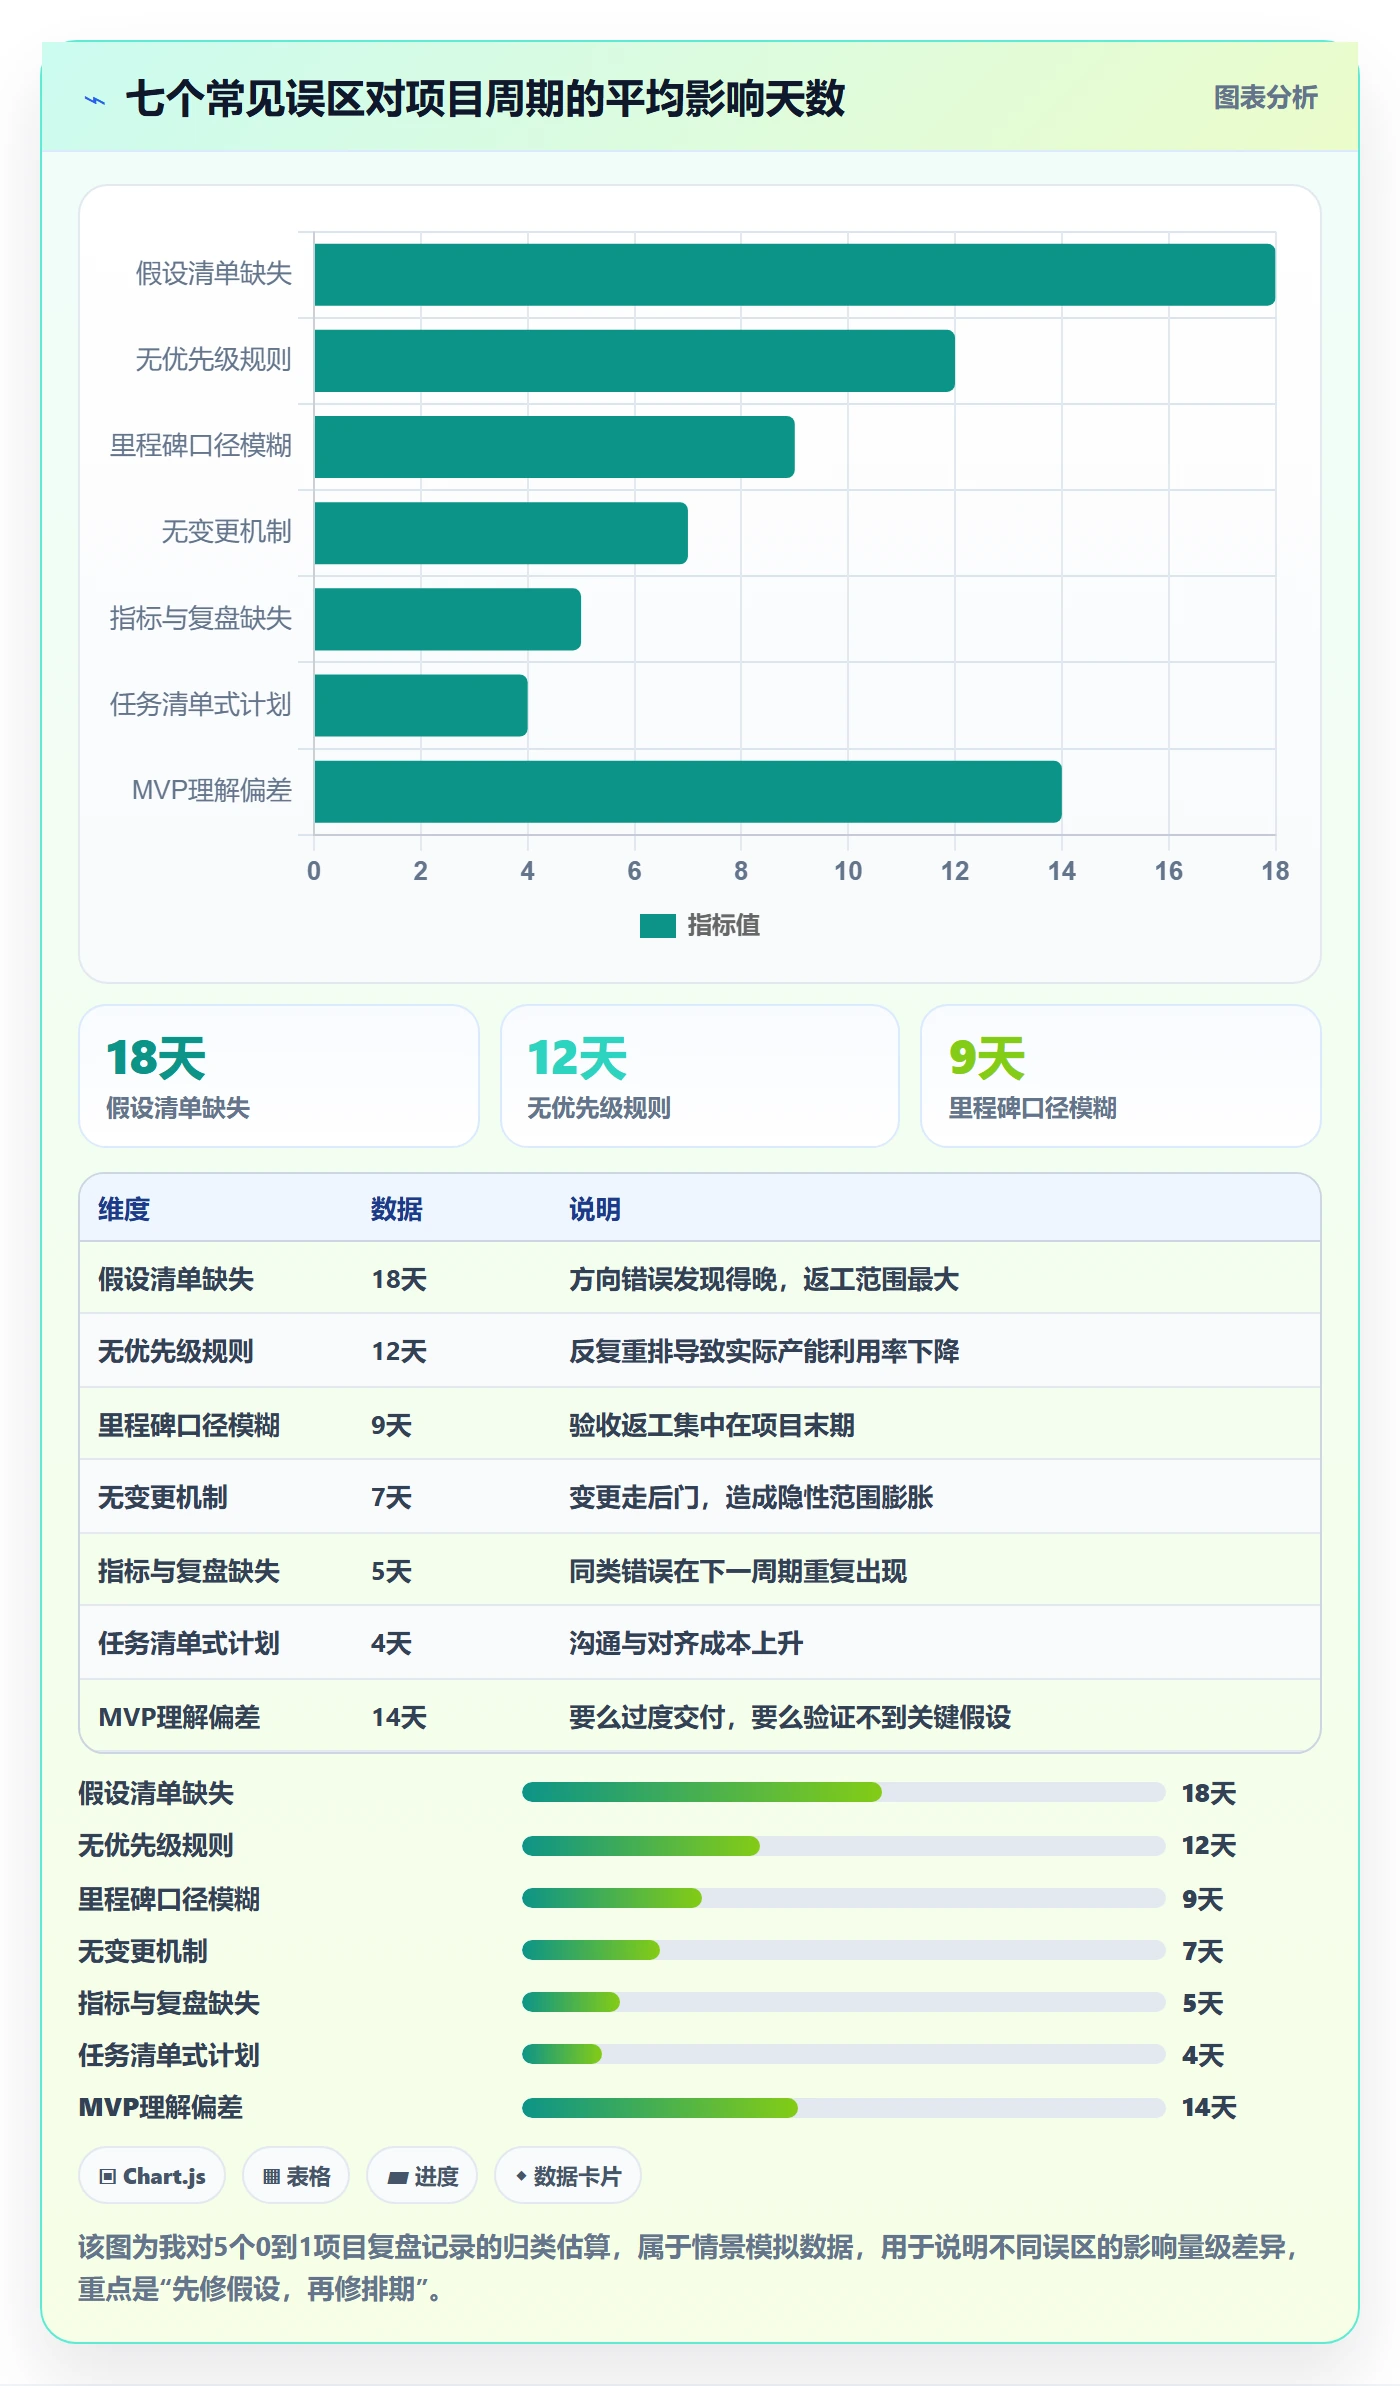Open the 12天 无优先级规则 data card

tap(700, 1076)
